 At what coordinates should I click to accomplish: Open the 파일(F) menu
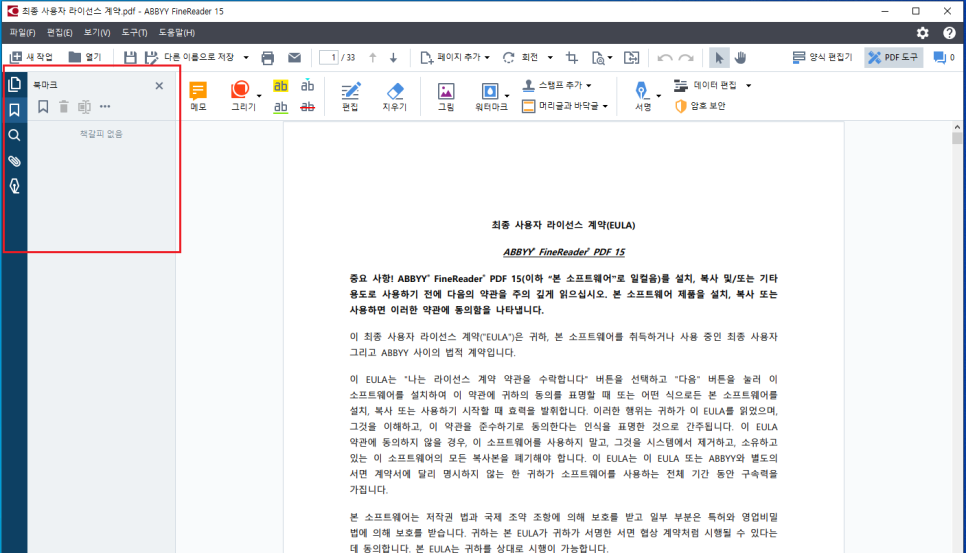coord(22,33)
